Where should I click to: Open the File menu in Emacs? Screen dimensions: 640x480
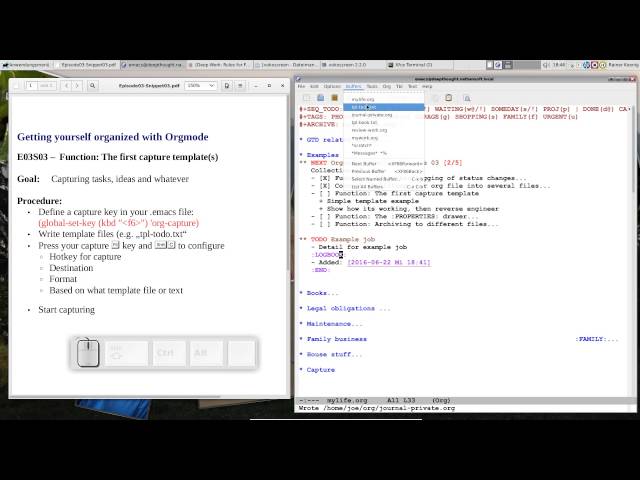[x=301, y=87]
